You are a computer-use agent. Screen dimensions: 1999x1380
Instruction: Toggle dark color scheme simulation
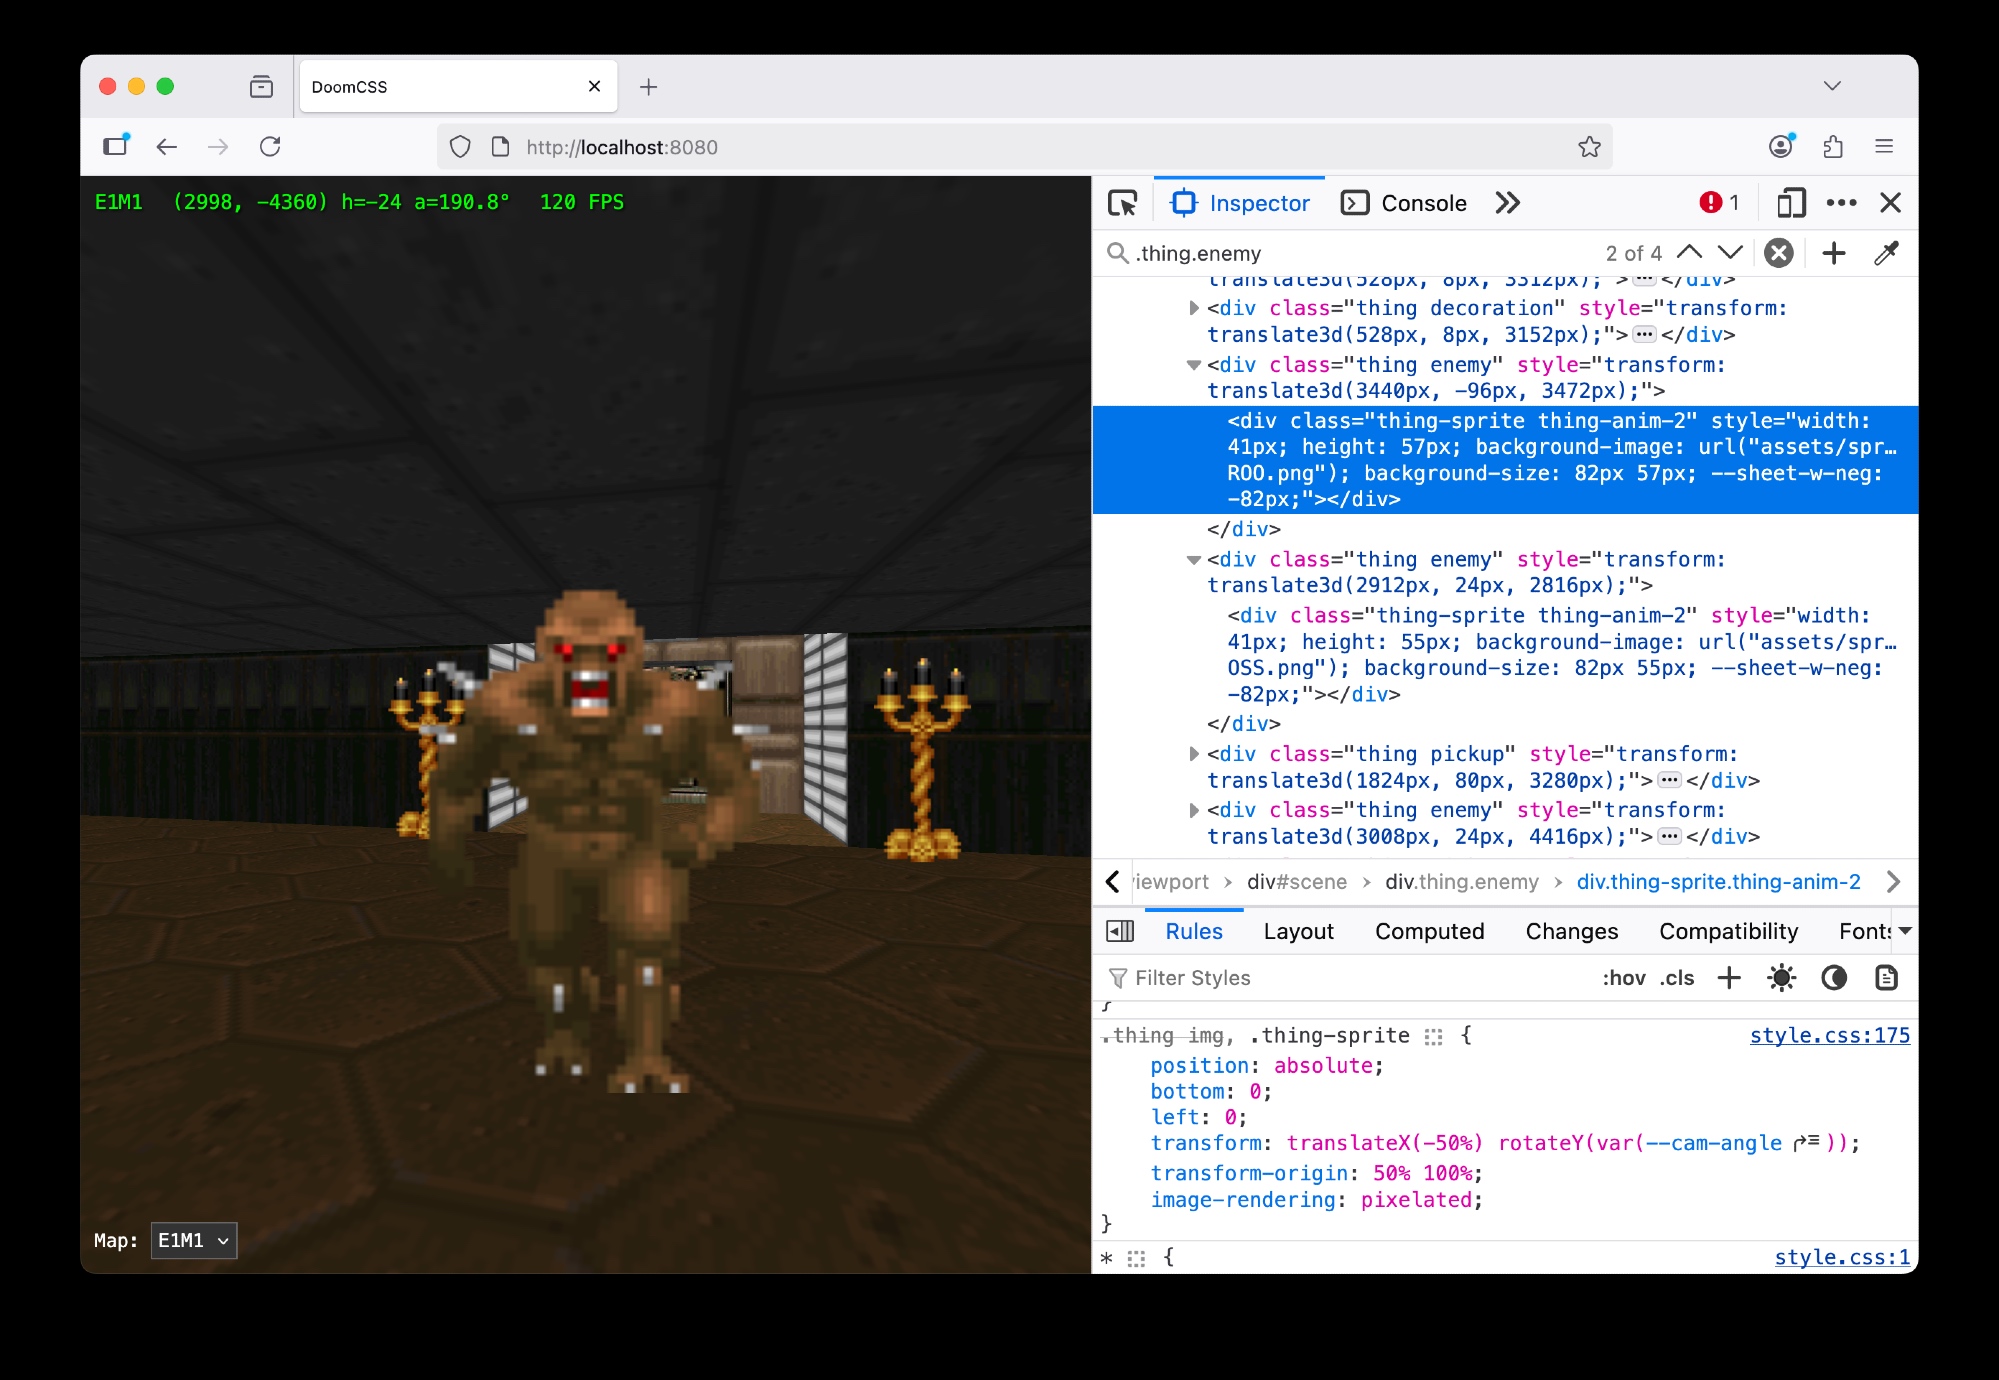tap(1833, 977)
